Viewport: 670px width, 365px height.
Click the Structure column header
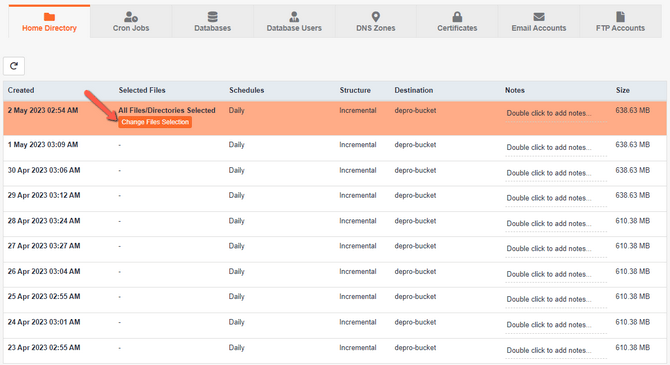(355, 90)
